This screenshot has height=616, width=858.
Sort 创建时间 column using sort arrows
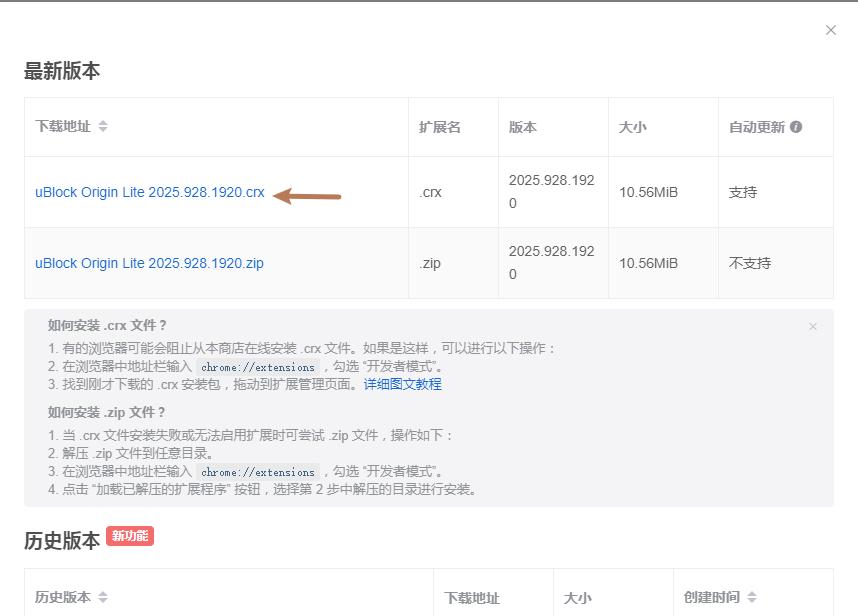click(752, 597)
